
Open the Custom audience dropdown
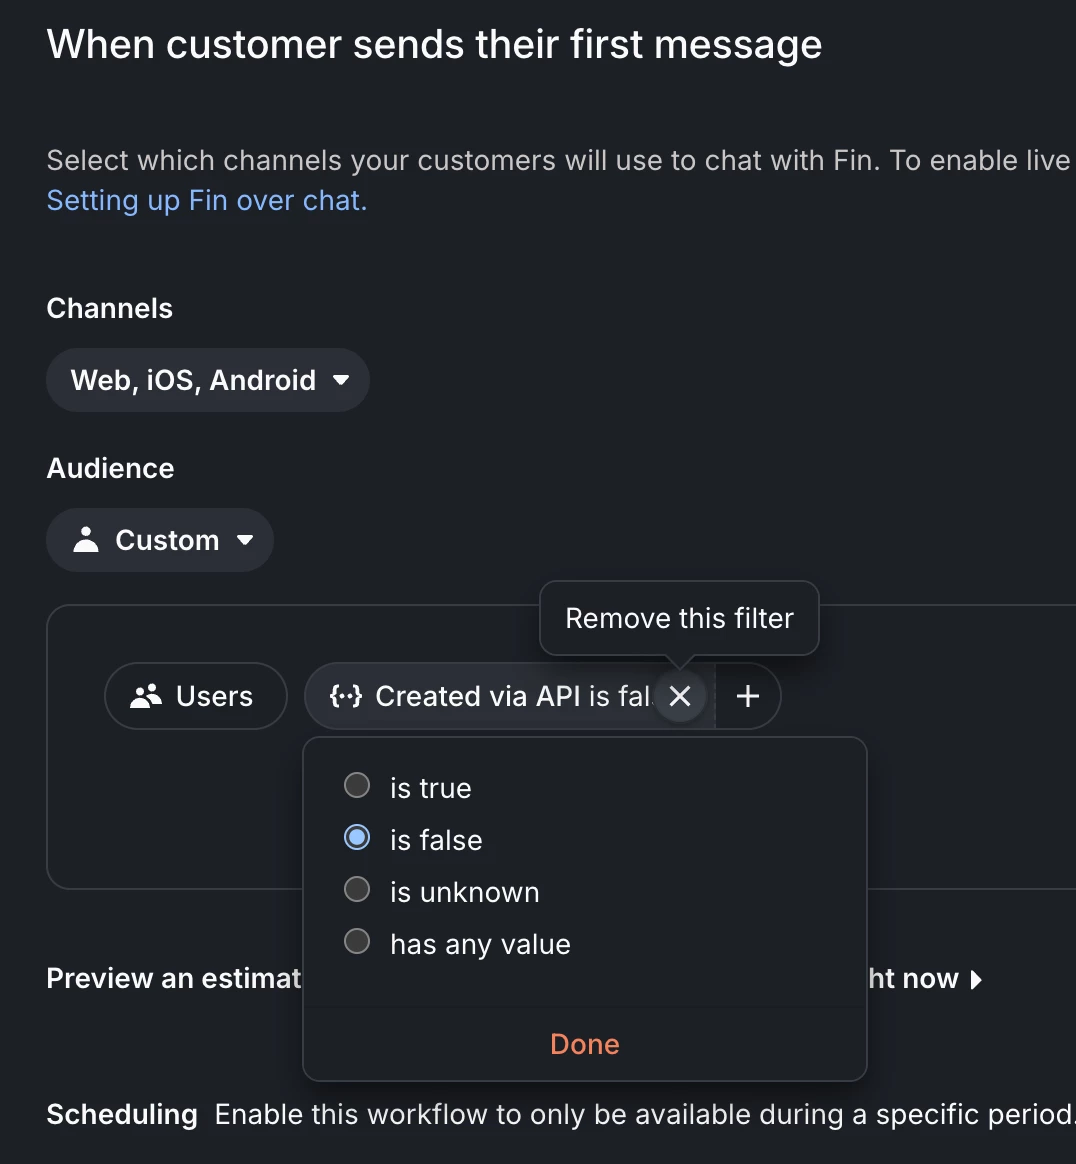[x=160, y=540]
